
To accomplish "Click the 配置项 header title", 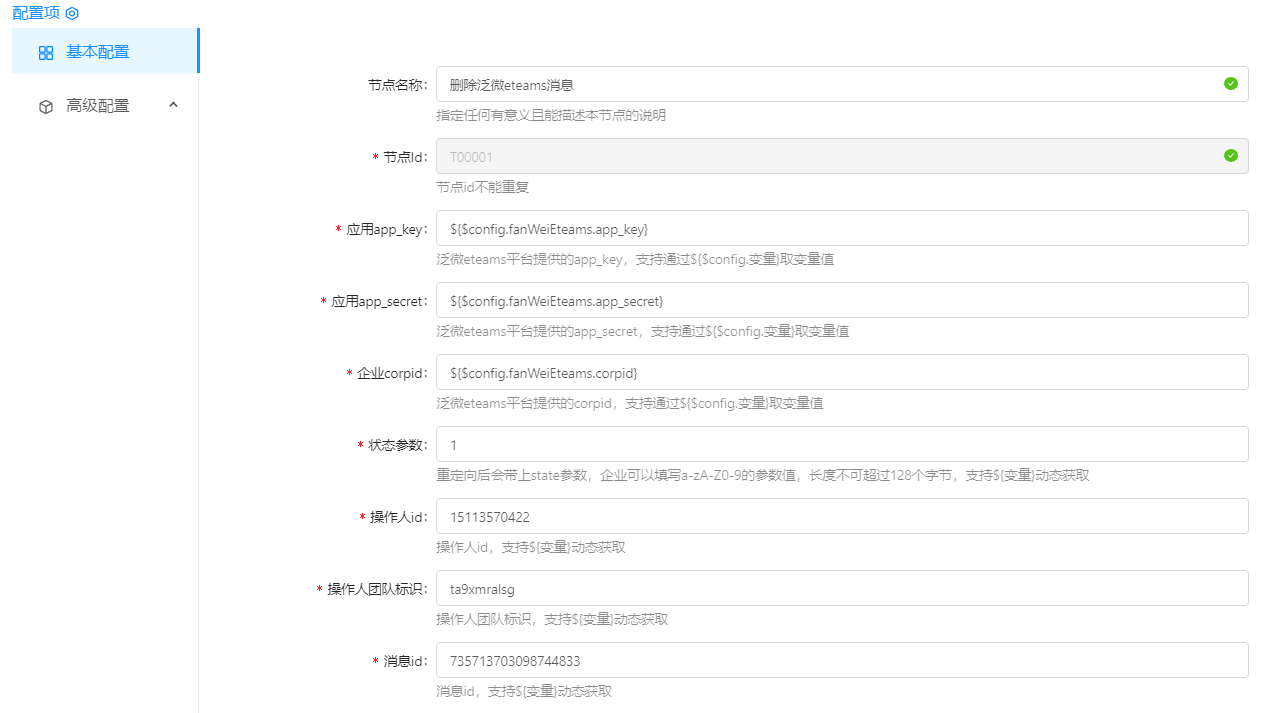I will 36,13.
